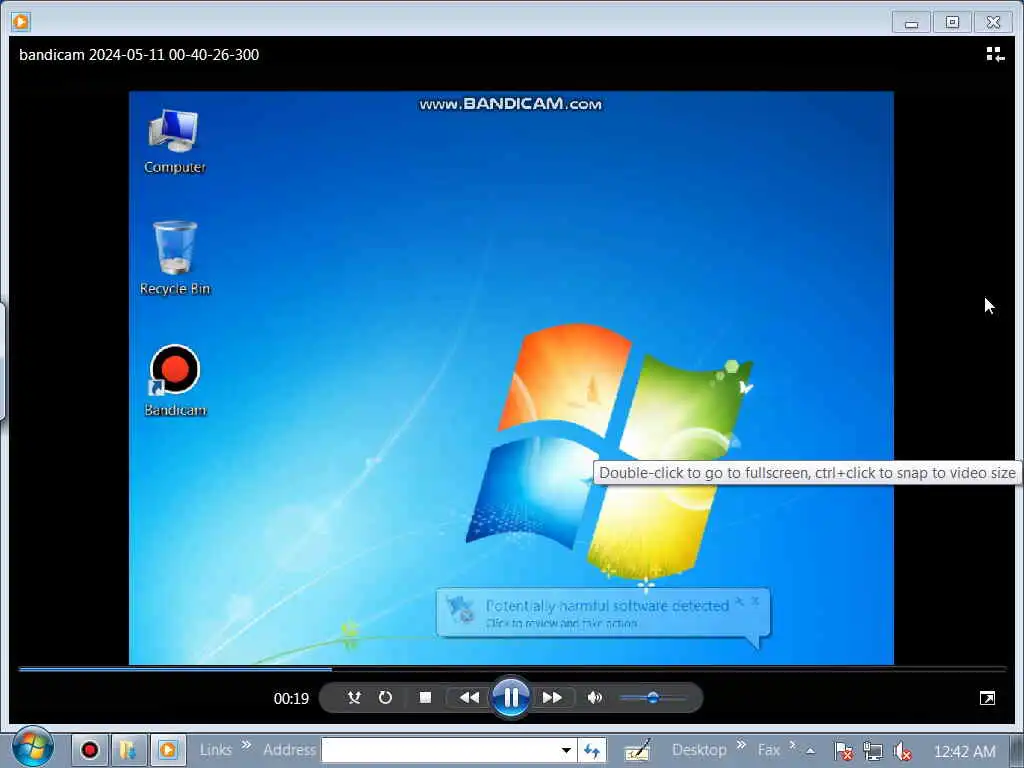Click the rewind previous button

pos(469,697)
